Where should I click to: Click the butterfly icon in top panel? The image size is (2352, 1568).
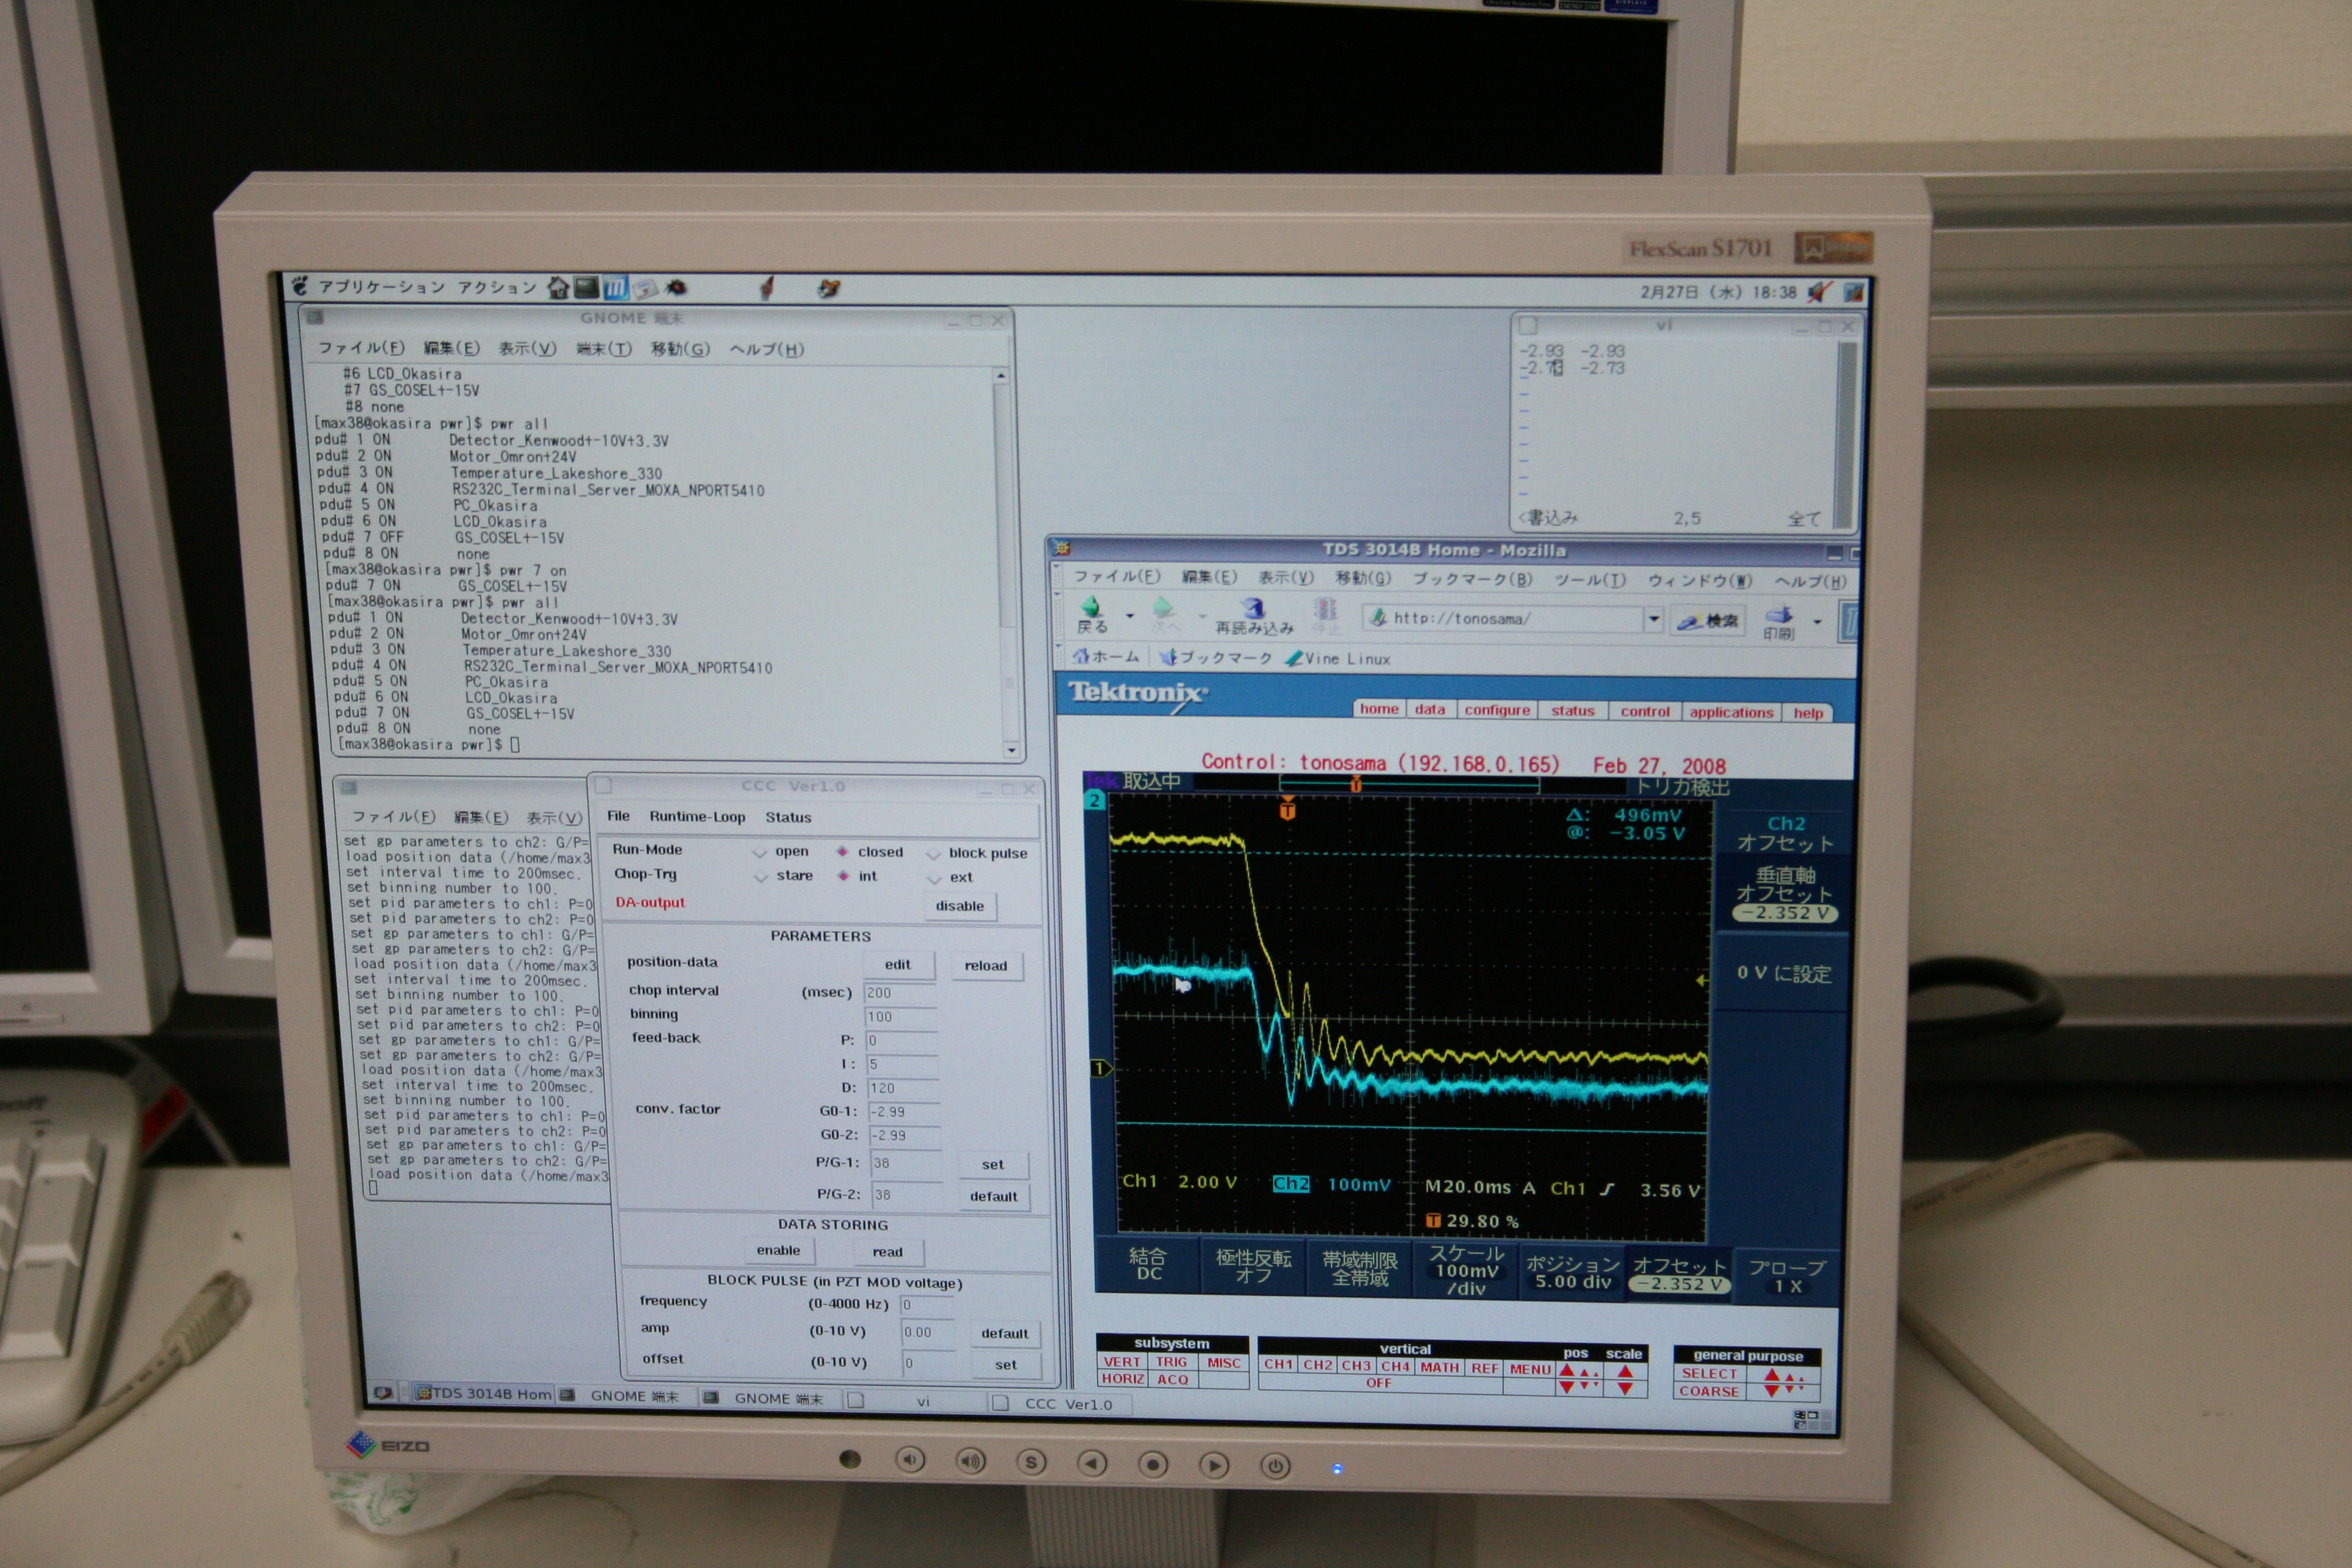pos(828,288)
